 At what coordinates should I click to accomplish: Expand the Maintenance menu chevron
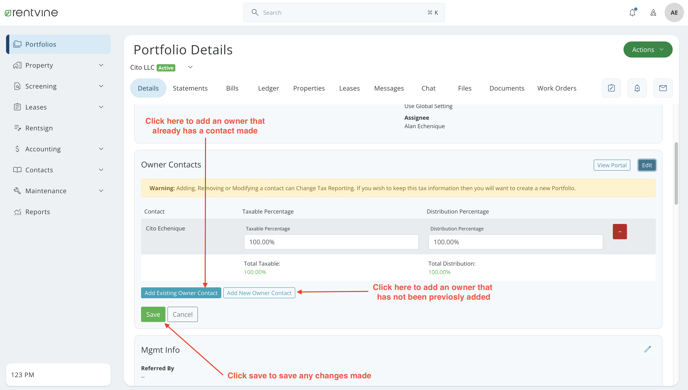click(x=101, y=191)
